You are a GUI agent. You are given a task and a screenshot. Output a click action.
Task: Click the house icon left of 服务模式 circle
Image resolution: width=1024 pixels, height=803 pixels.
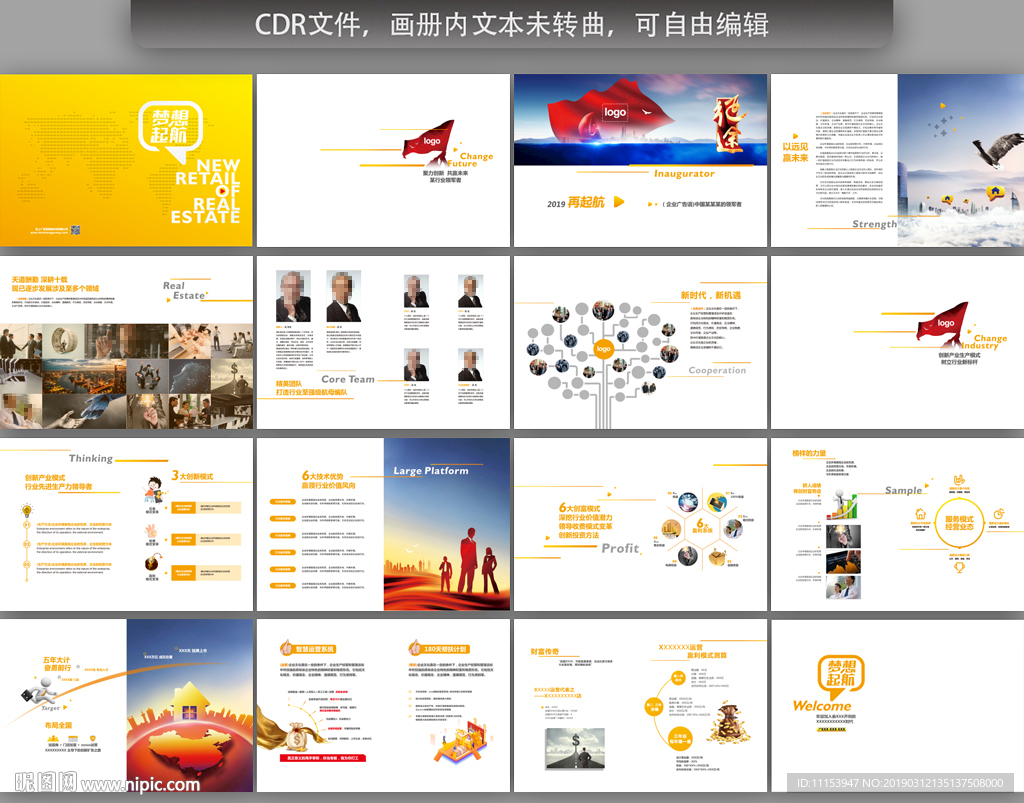click(920, 514)
